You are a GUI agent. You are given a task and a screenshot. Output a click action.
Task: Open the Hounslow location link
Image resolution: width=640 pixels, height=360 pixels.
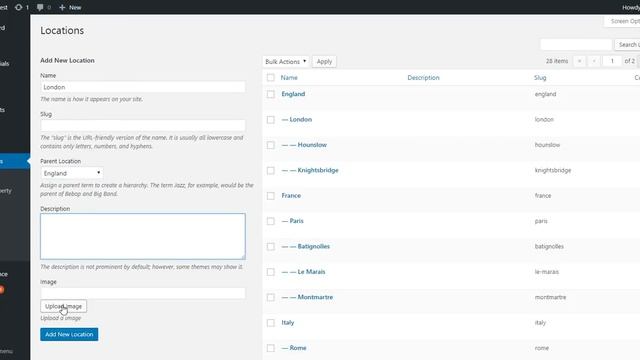[x=312, y=144]
